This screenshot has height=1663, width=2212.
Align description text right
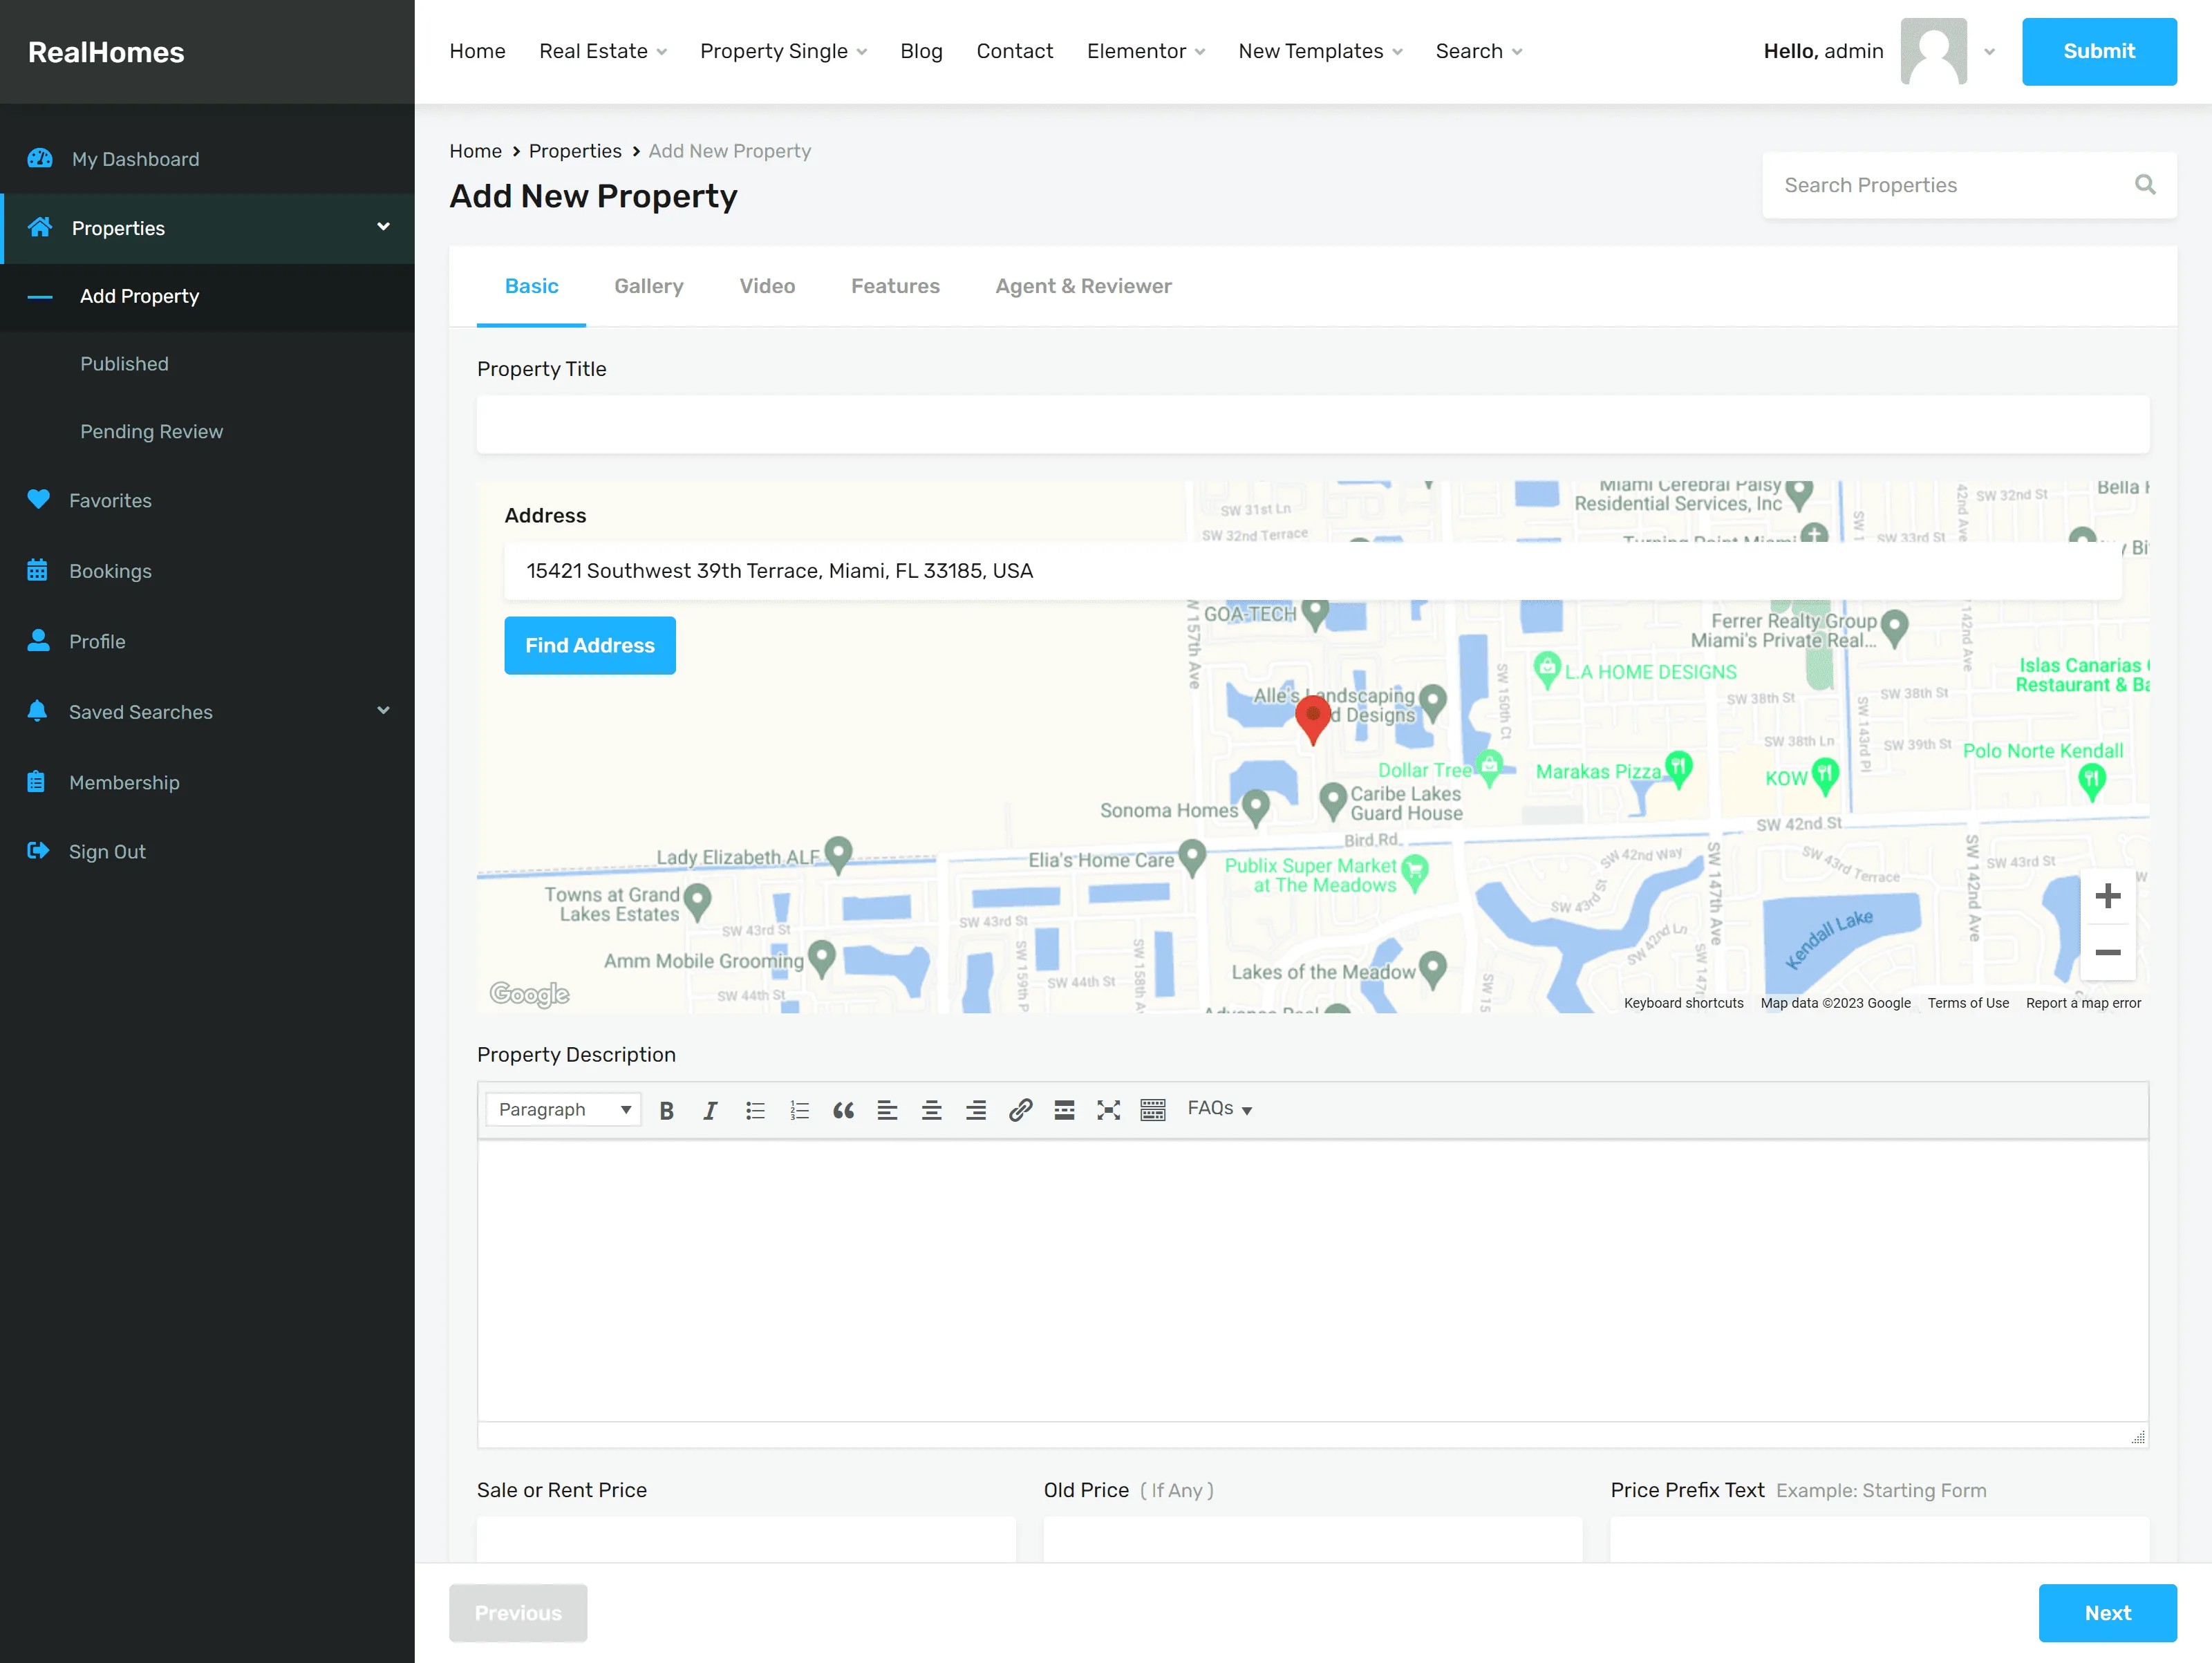coord(975,1110)
